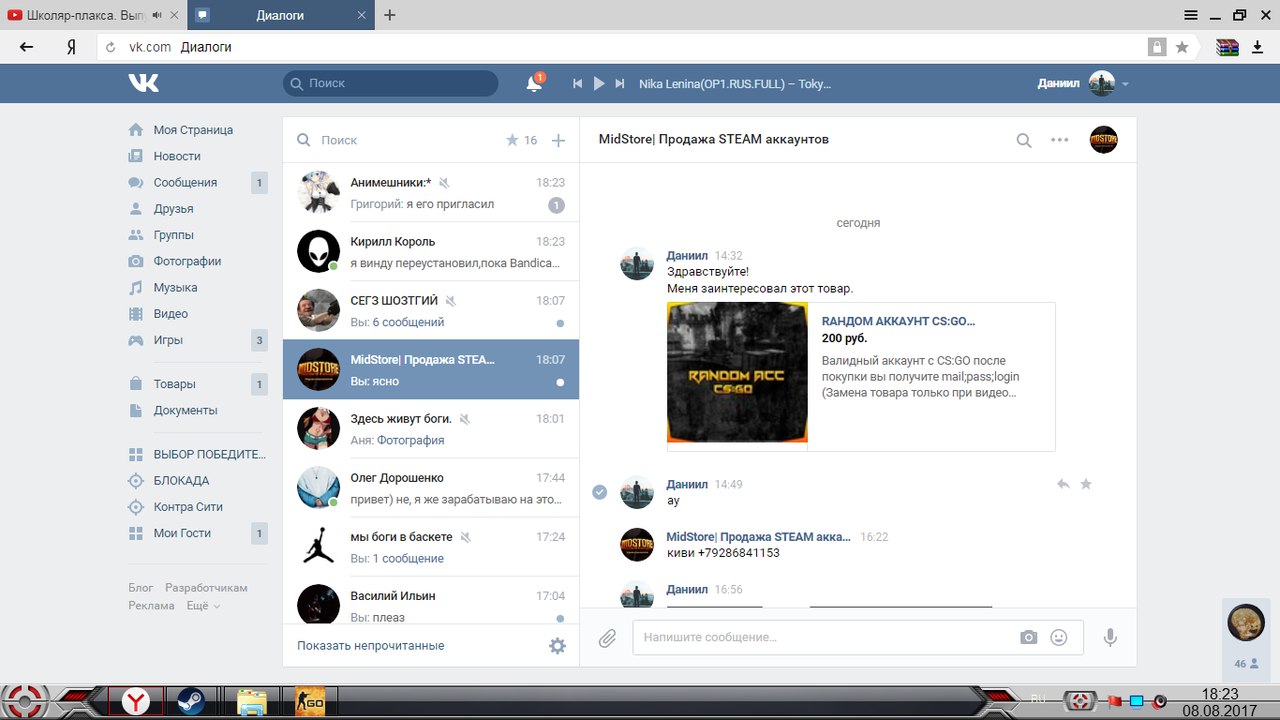Image resolution: width=1280 pixels, height=720 pixels.
Task: Open a new browser tab
Action: coord(390,15)
